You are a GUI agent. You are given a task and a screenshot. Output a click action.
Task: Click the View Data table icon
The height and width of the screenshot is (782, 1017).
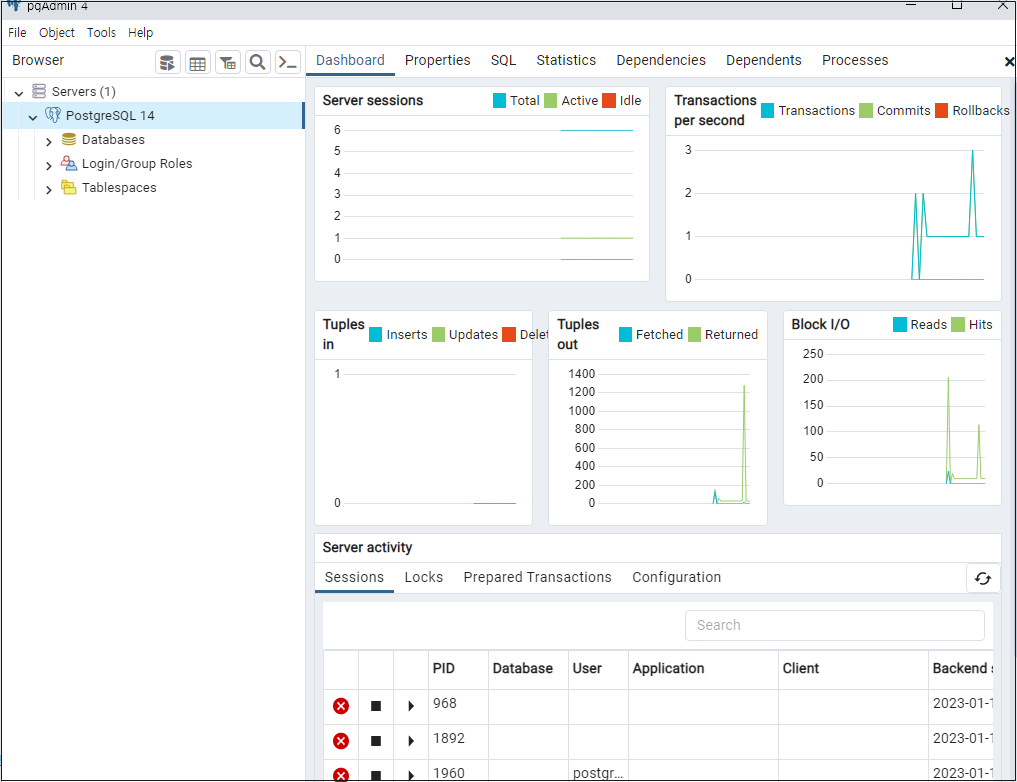tap(197, 62)
